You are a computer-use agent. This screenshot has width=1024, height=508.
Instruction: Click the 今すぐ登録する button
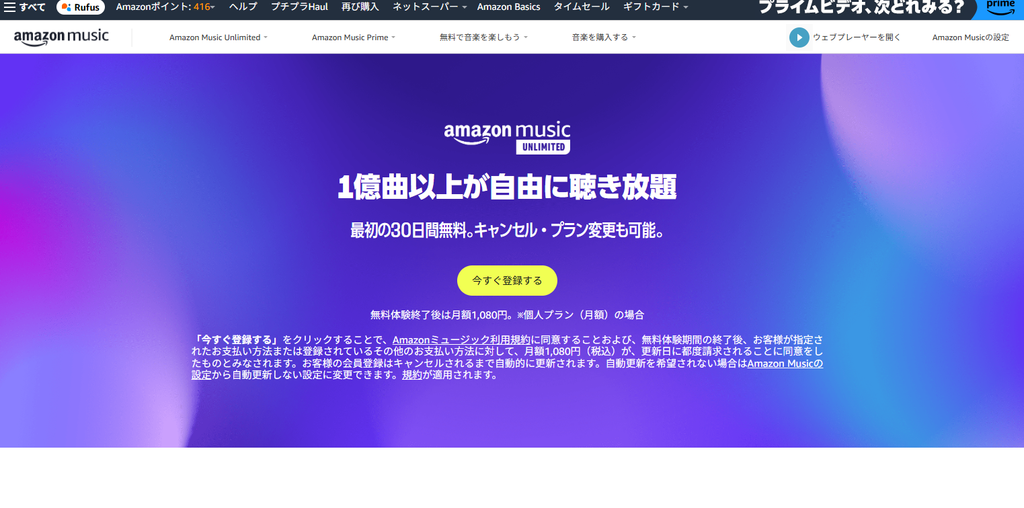(507, 280)
